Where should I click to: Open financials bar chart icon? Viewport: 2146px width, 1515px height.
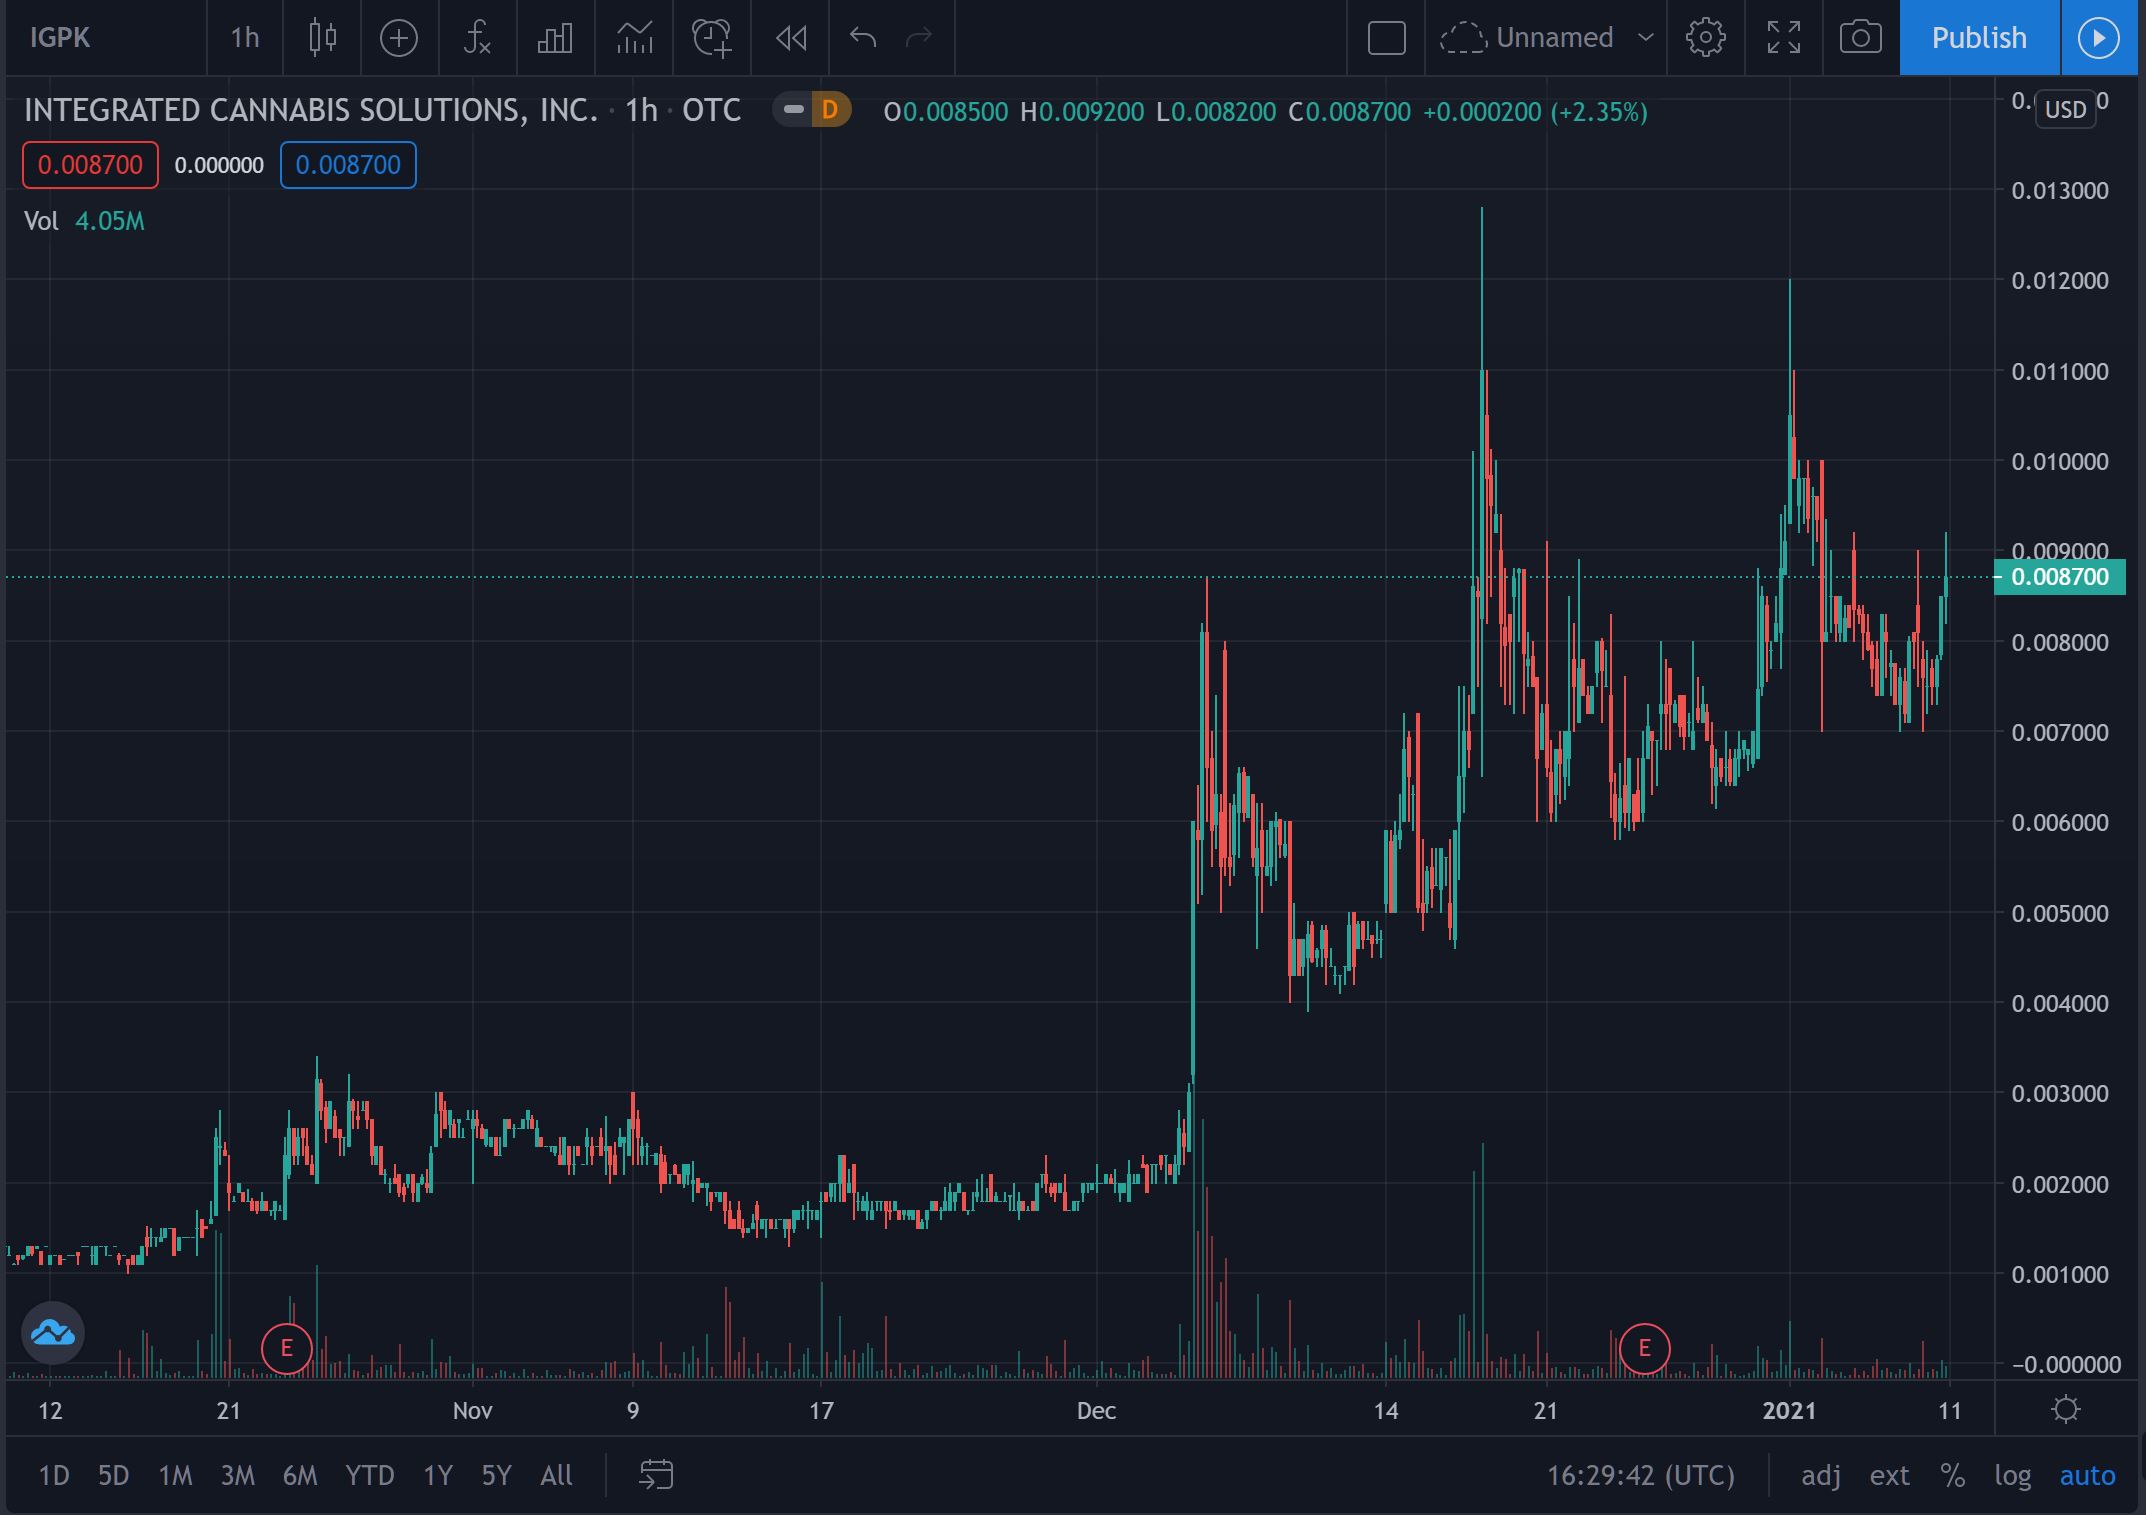[555, 38]
